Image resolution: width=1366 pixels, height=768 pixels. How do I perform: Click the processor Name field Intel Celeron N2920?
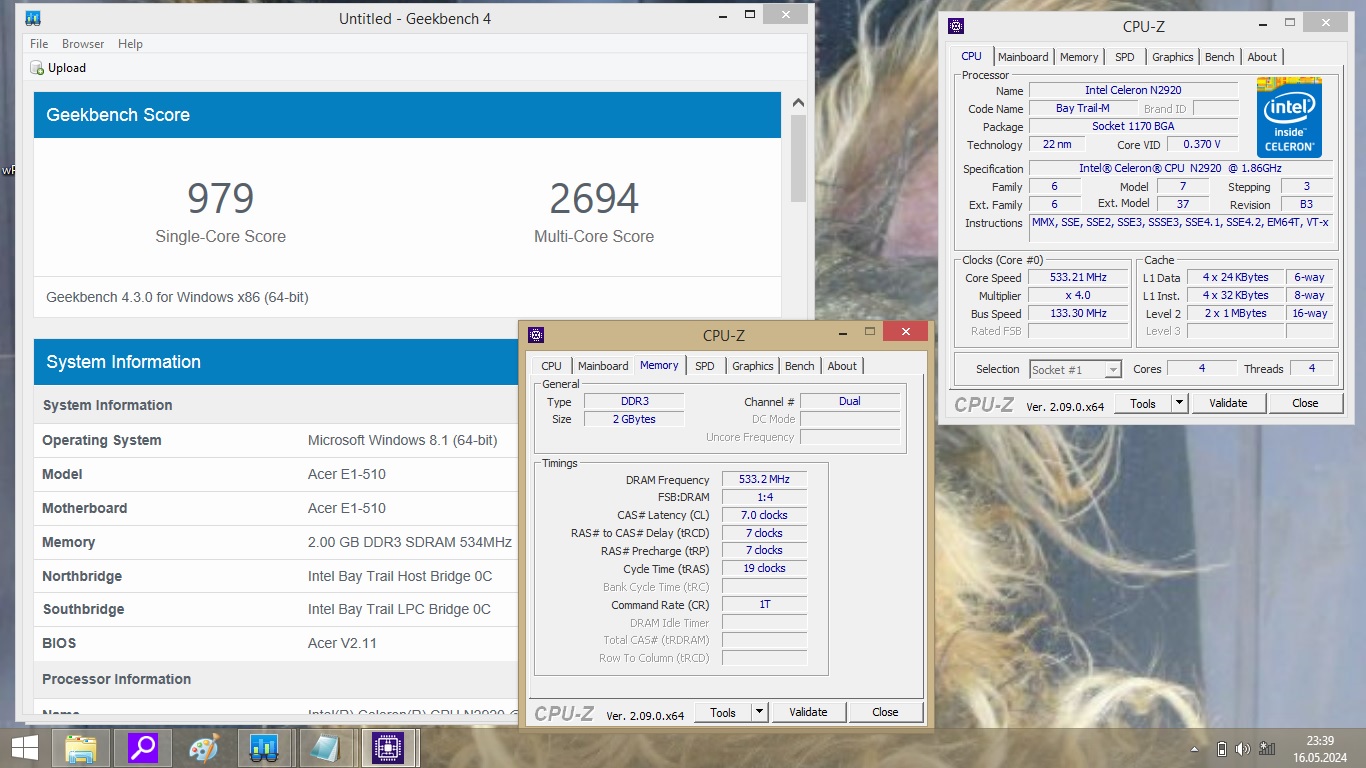1133,90
